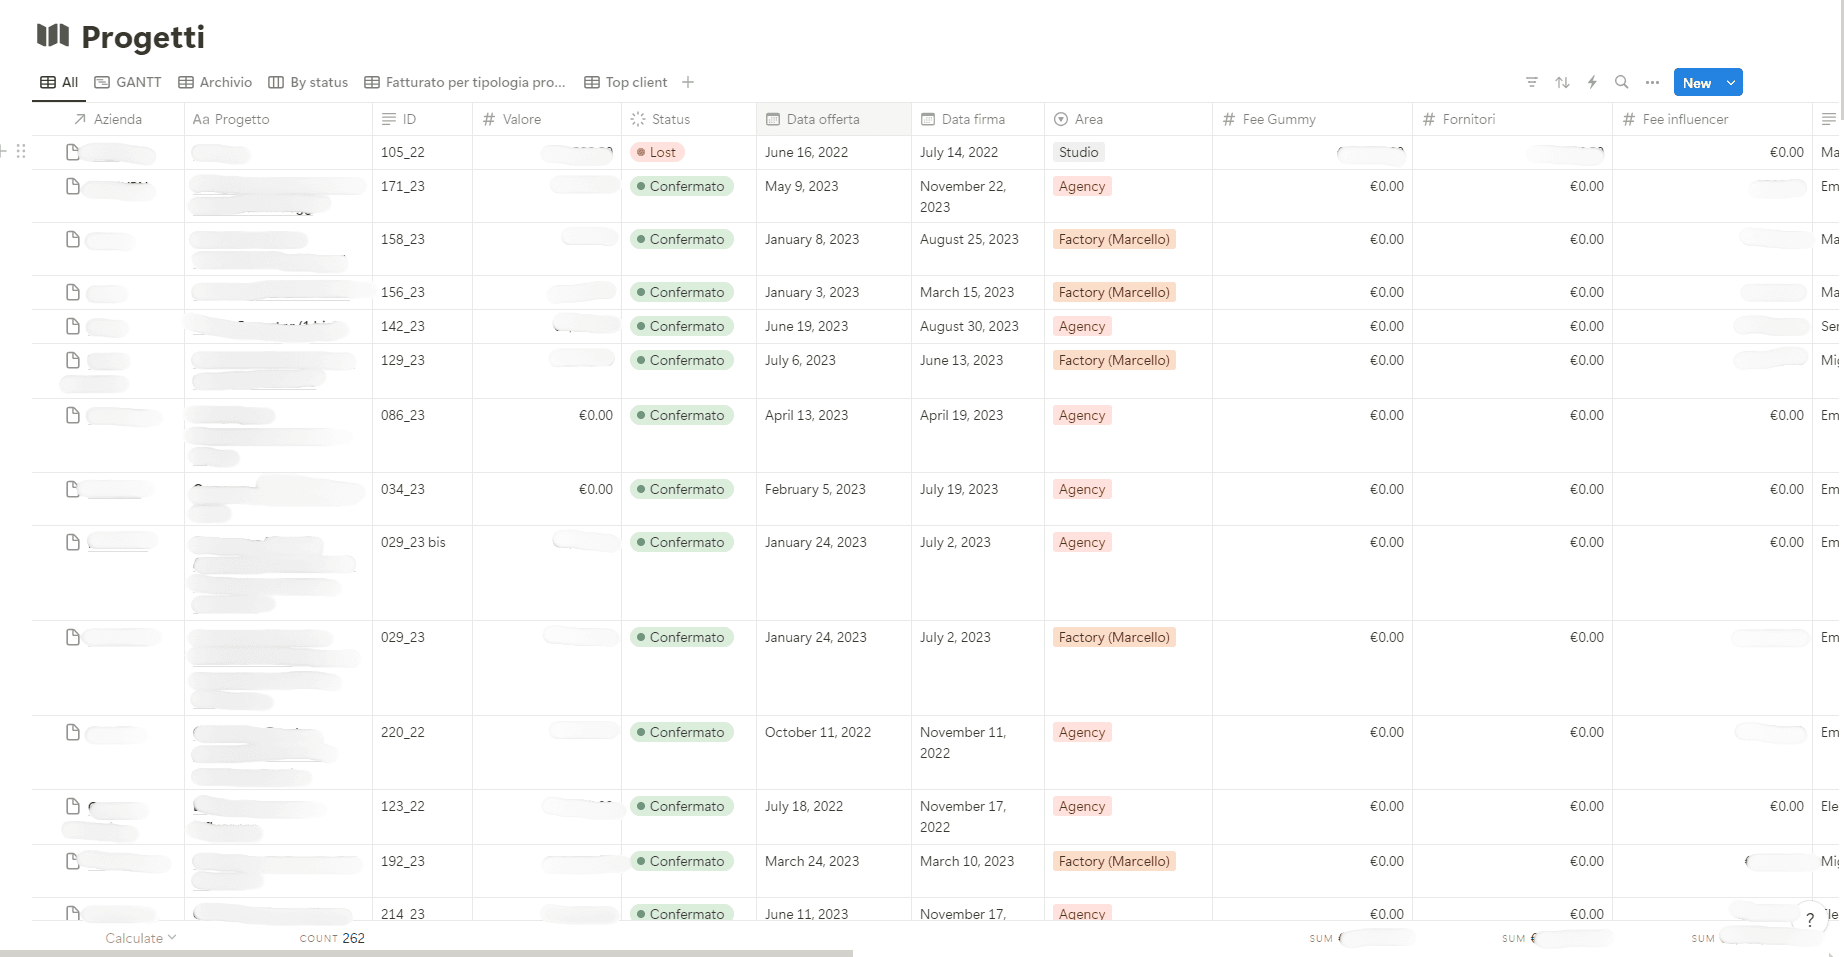This screenshot has width=1844, height=957.
Task: Open the ID column header menu
Action: (x=422, y=119)
